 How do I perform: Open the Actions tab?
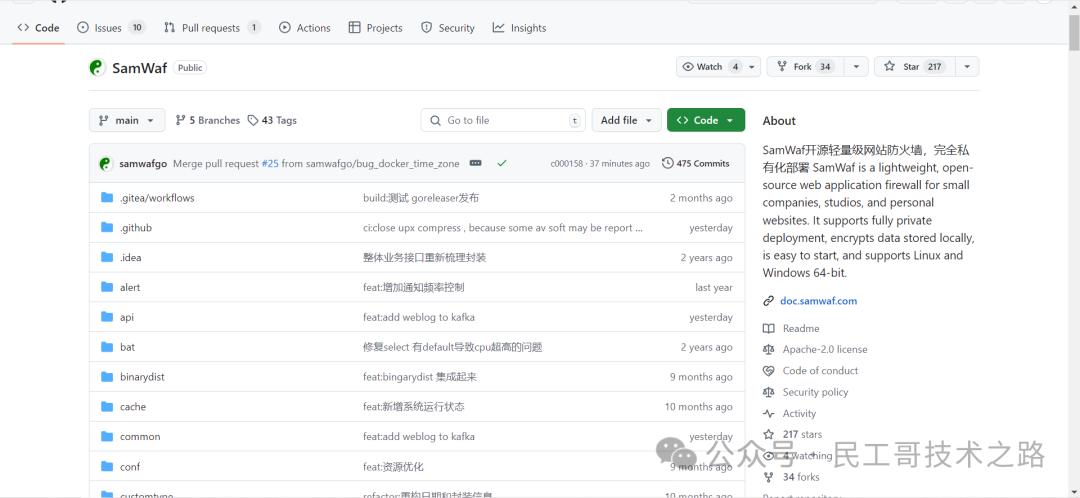(x=304, y=28)
